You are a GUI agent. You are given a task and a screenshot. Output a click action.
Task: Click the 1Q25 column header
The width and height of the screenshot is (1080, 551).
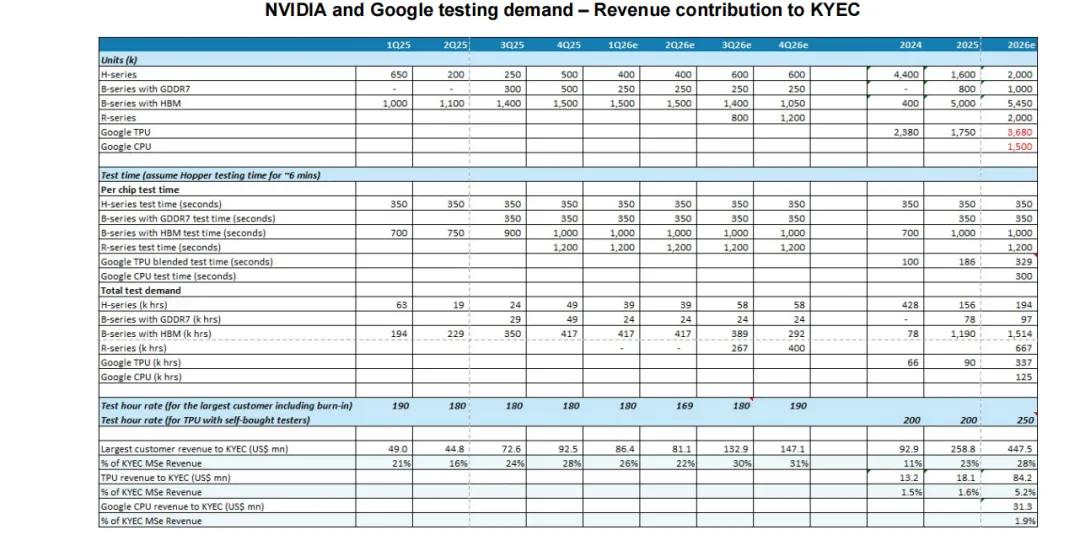(x=398, y=45)
